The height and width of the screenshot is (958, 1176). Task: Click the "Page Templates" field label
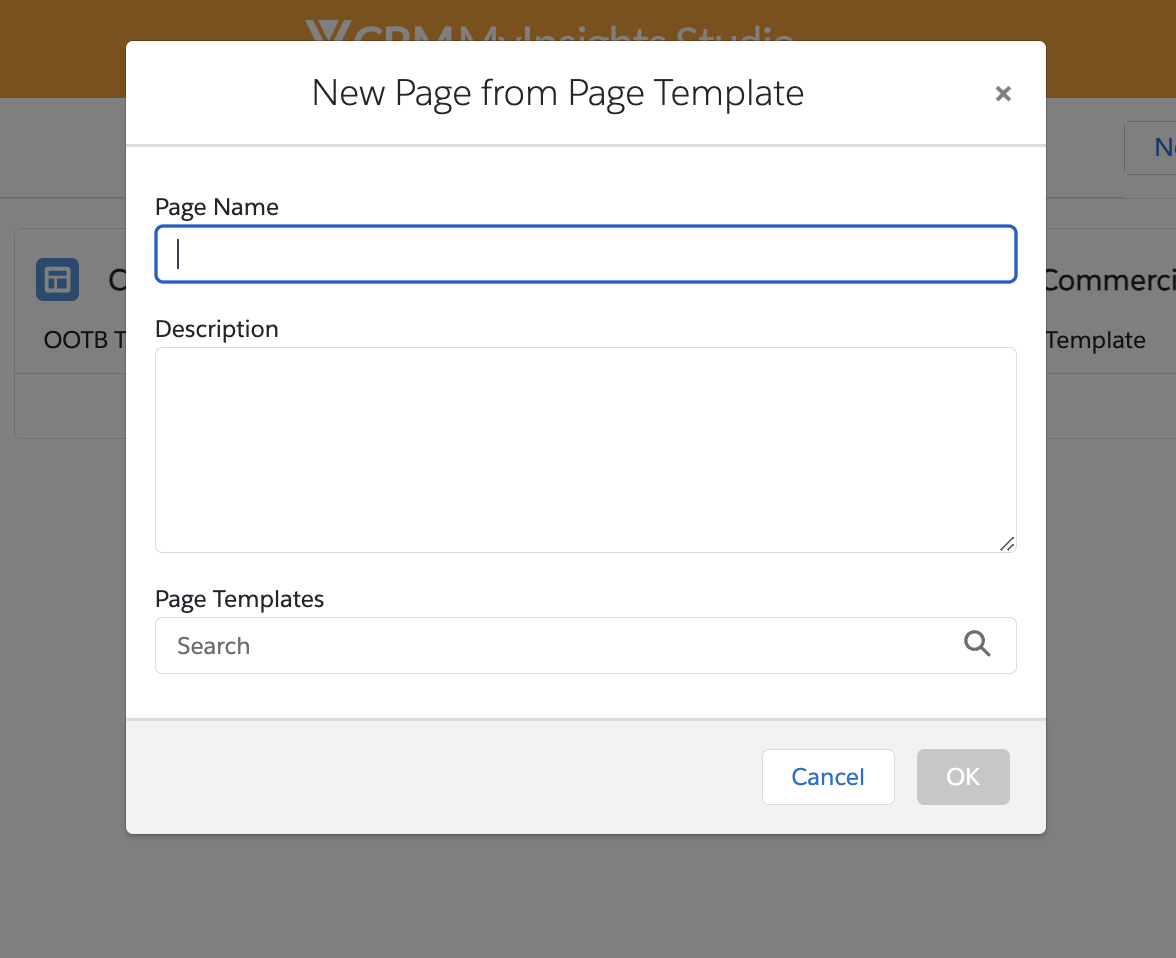click(240, 599)
